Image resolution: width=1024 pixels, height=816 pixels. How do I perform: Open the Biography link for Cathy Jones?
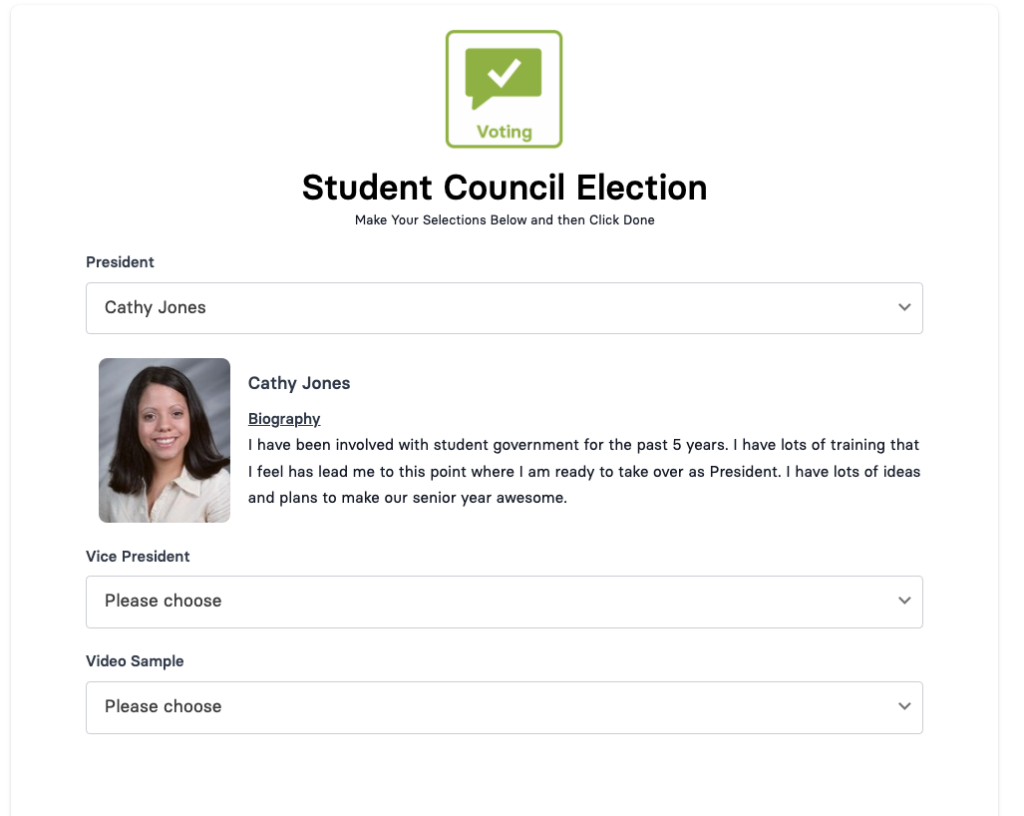[x=283, y=418]
